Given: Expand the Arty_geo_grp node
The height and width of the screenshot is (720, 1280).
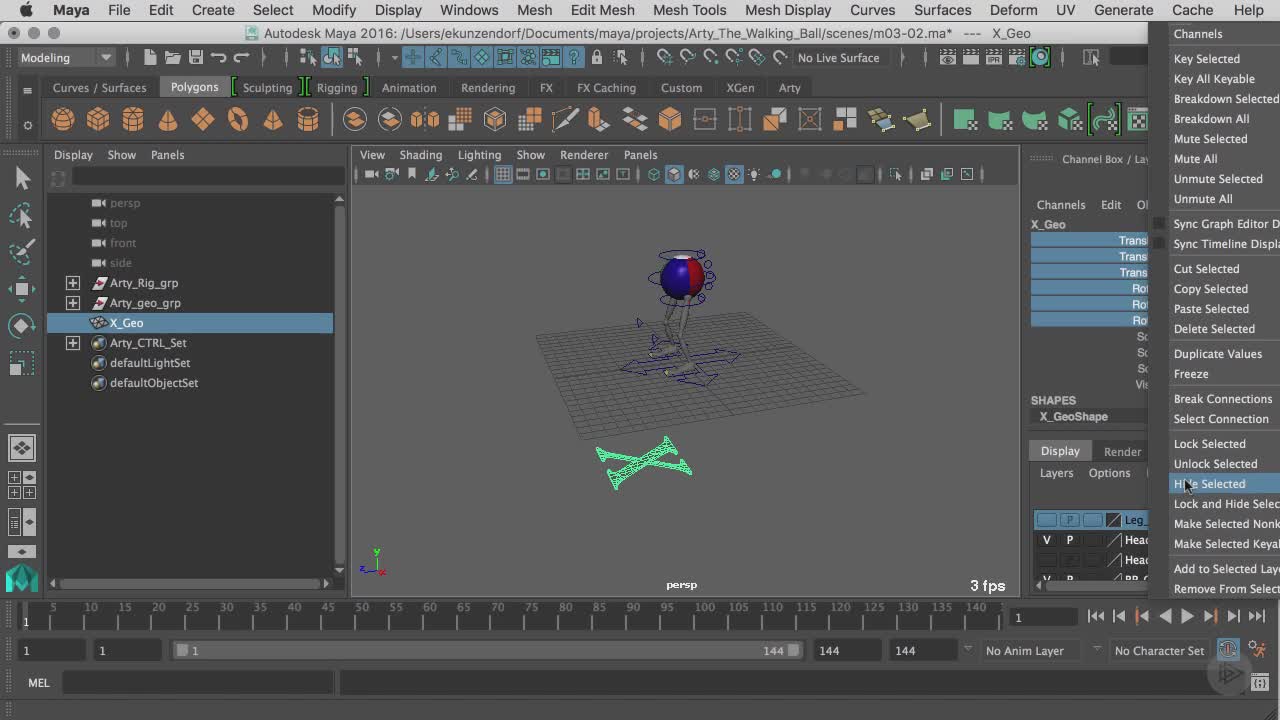Looking at the screenshot, I should click(73, 303).
